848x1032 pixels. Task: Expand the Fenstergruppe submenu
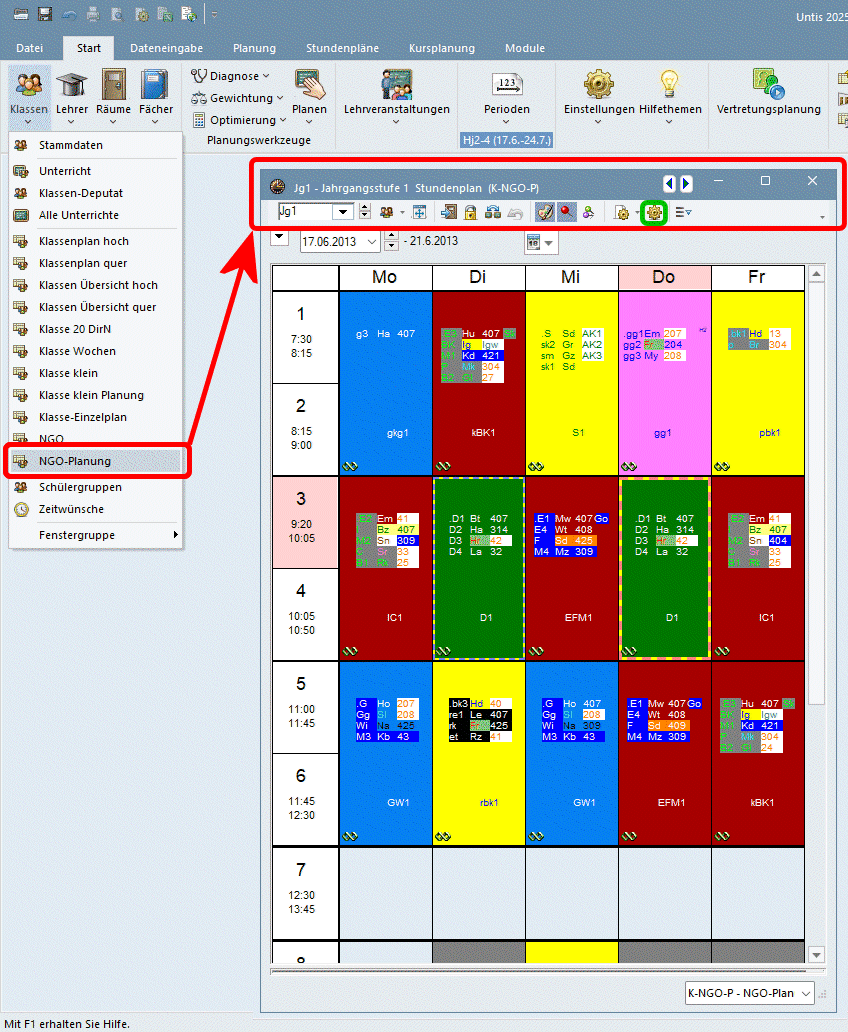click(96, 535)
